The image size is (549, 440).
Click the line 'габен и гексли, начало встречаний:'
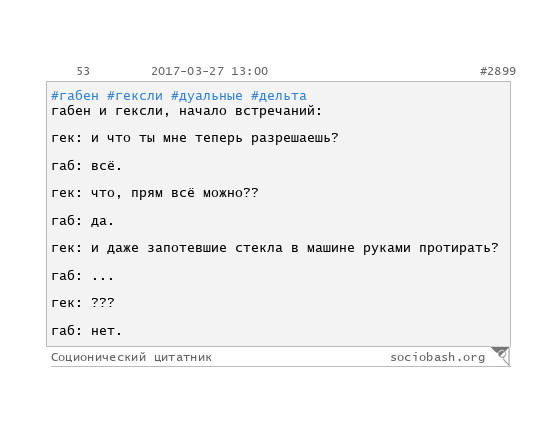[x=186, y=111]
